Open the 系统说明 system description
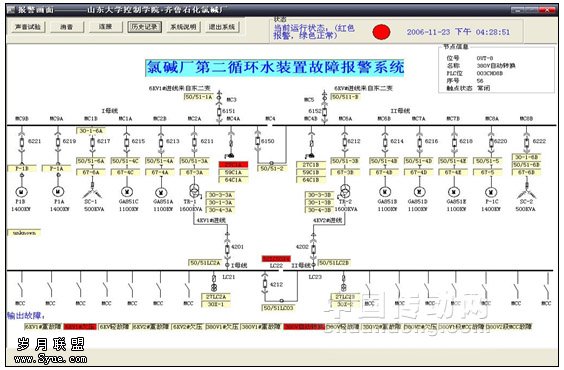The width and height of the screenshot is (564, 370). 183,27
